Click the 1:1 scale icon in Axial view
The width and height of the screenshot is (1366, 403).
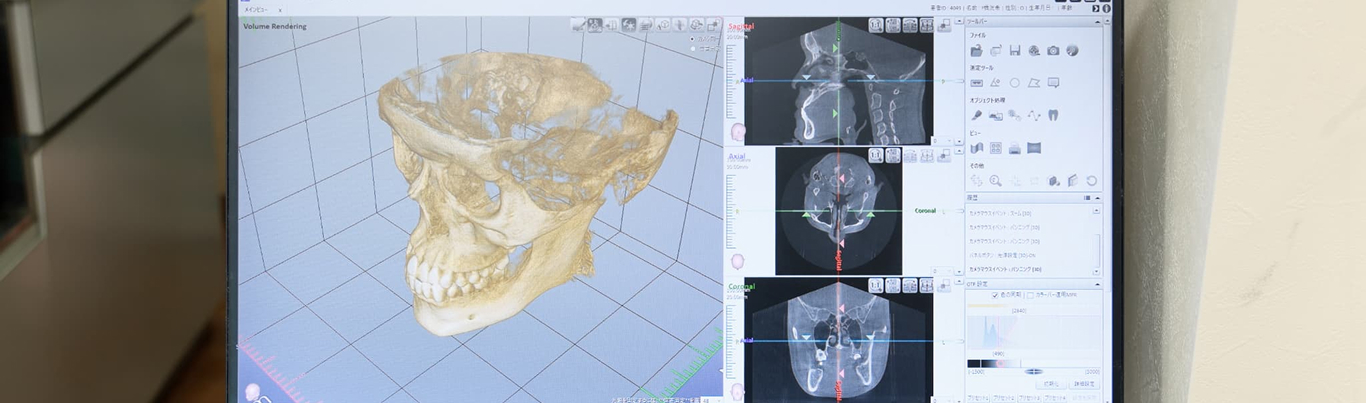point(875,155)
